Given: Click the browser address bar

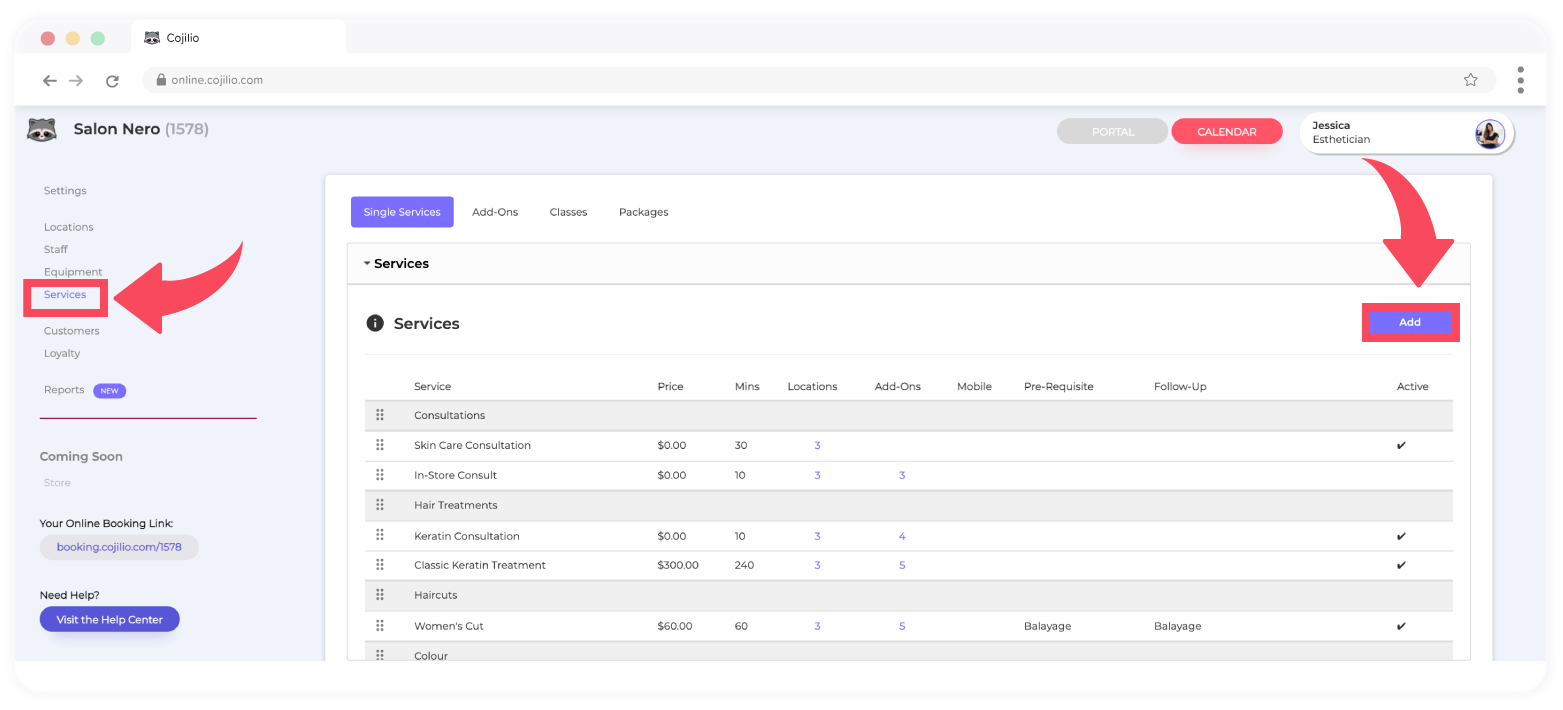Looking at the screenshot, I should tap(700, 80).
